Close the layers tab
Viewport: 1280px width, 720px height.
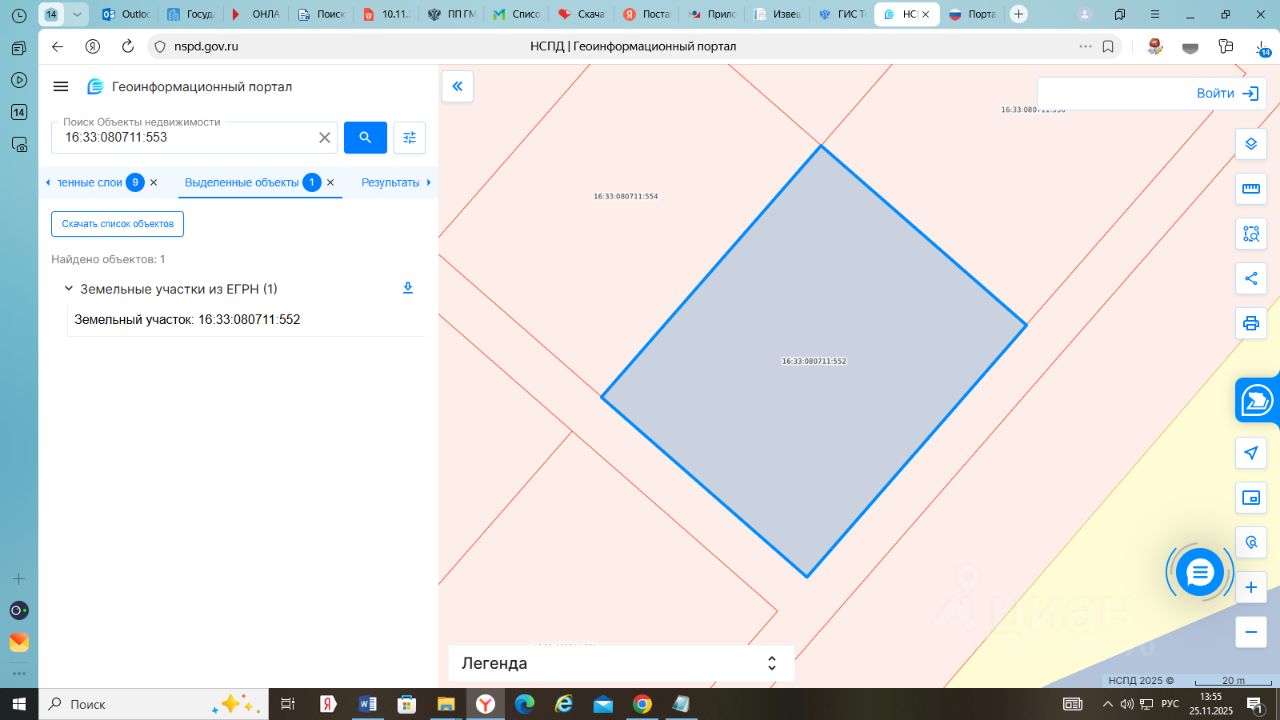[153, 182]
